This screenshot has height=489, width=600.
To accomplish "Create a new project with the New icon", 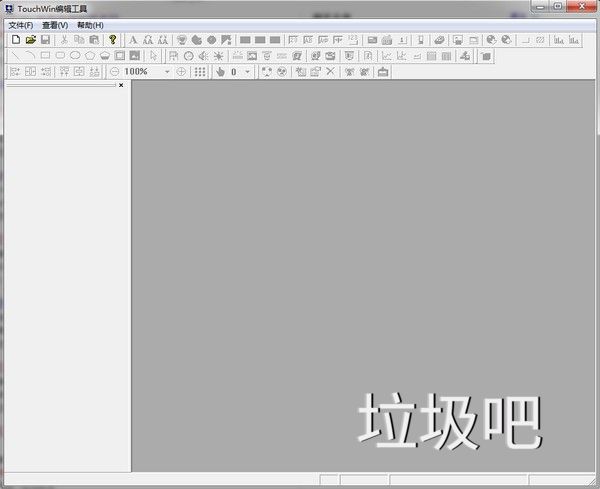I will [x=16, y=40].
